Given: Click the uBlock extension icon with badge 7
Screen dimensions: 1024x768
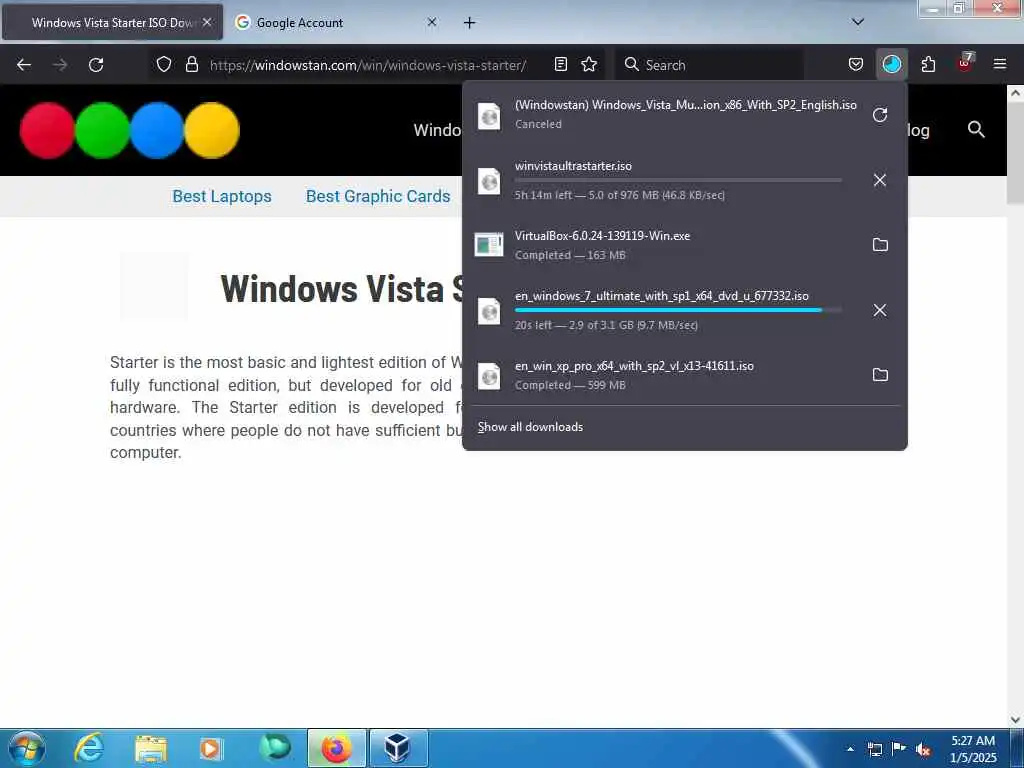Looking at the screenshot, I should (965, 63).
